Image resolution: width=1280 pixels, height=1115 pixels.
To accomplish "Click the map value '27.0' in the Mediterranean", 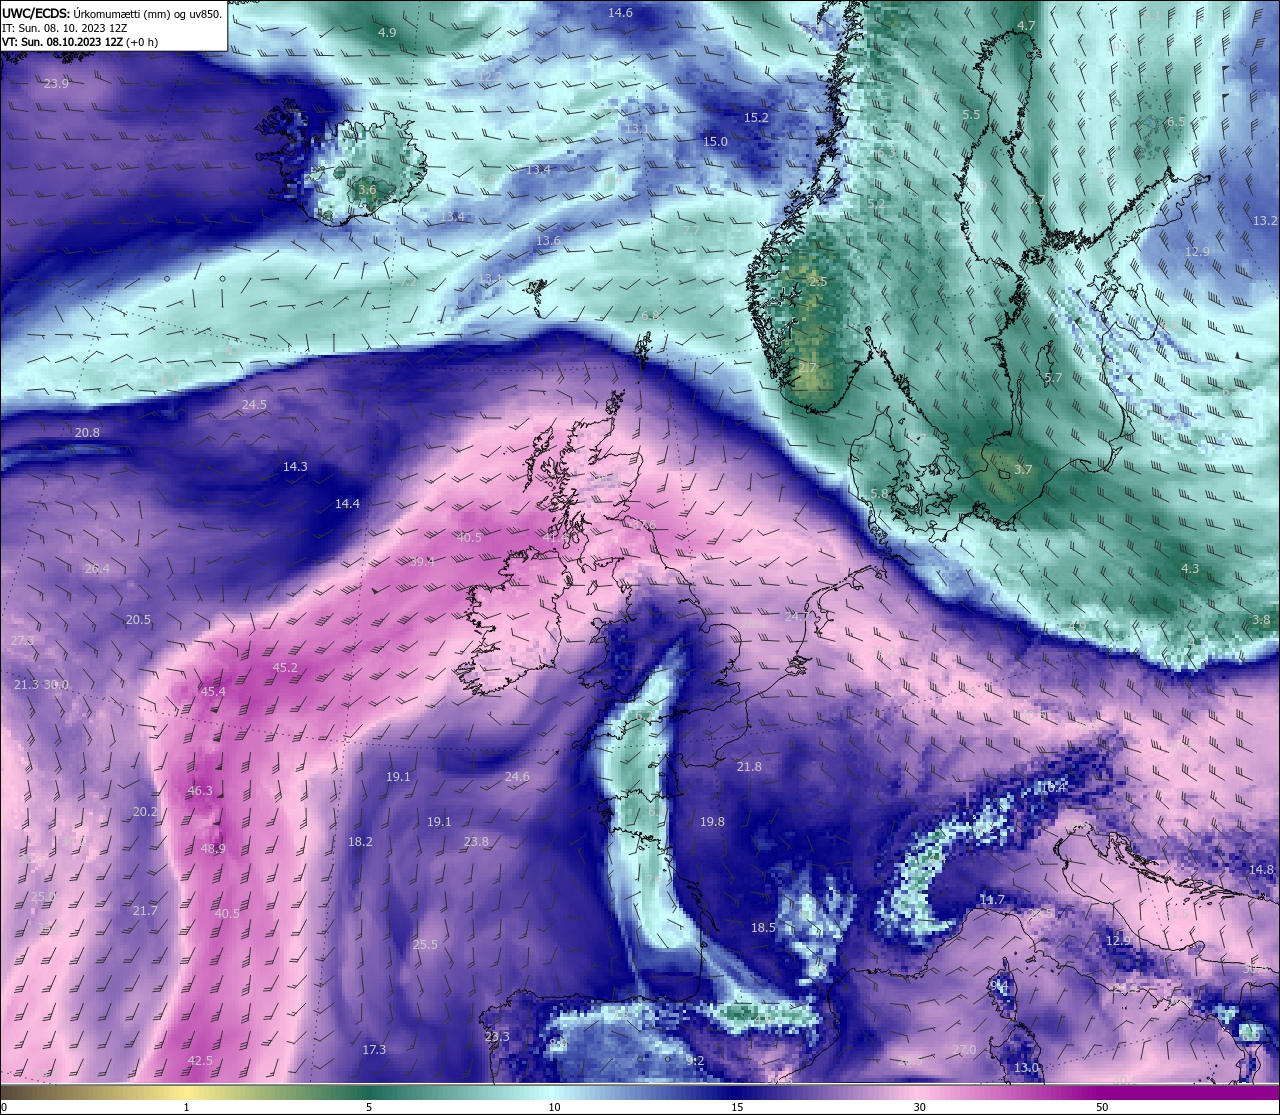I will click(964, 1049).
